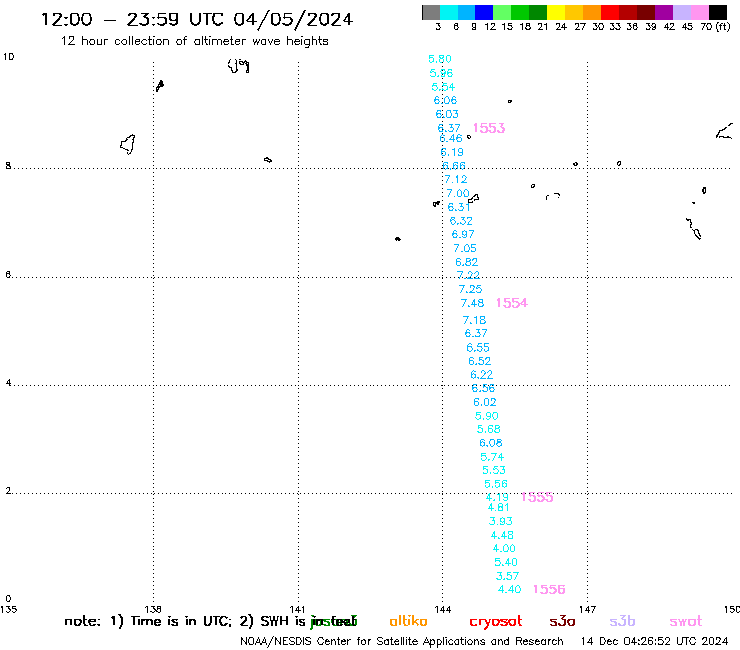Click the swot satellite legend label
Viewport: 740px width, 650px height.
[686, 621]
